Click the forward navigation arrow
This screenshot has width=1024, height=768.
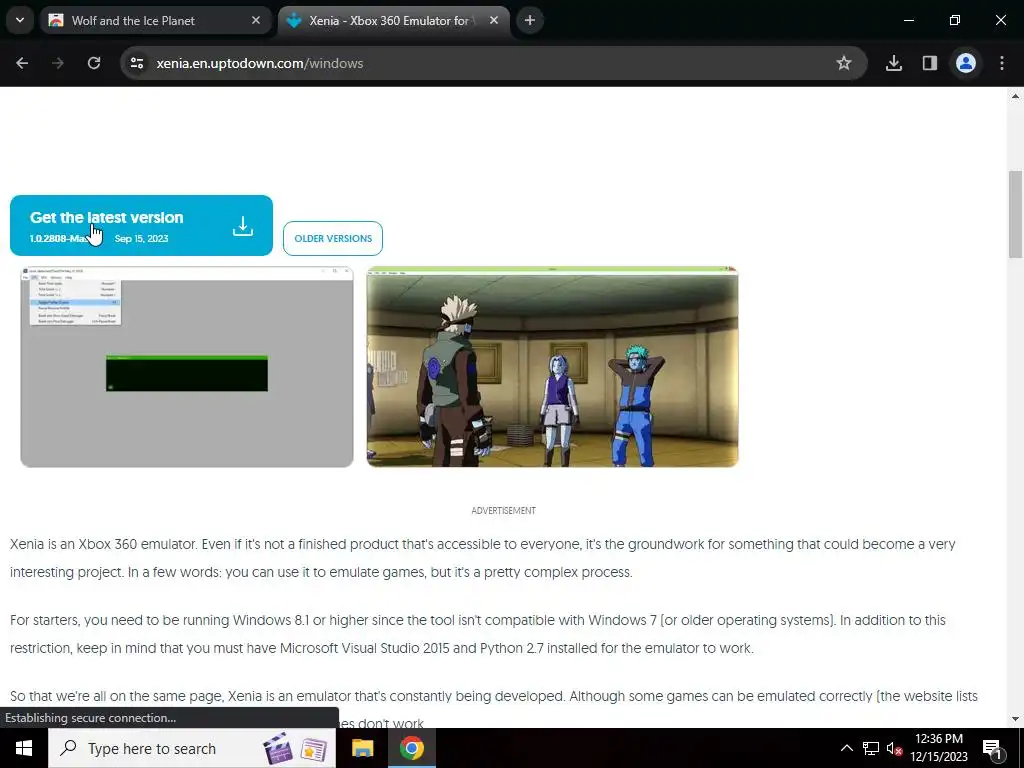click(58, 63)
